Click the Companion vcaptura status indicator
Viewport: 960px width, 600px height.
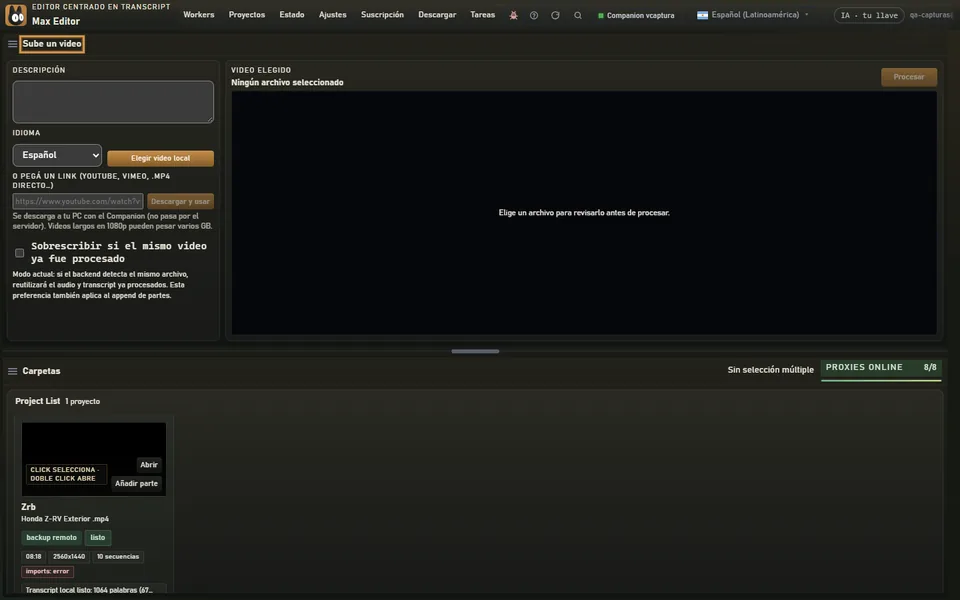[x=636, y=15]
